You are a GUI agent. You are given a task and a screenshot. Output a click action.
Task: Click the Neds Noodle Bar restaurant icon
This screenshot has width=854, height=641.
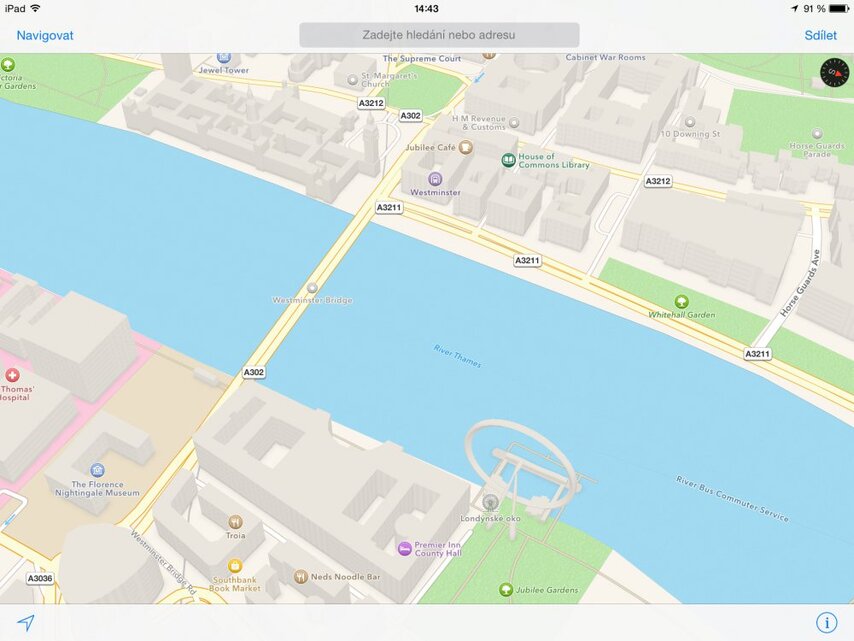point(302,575)
